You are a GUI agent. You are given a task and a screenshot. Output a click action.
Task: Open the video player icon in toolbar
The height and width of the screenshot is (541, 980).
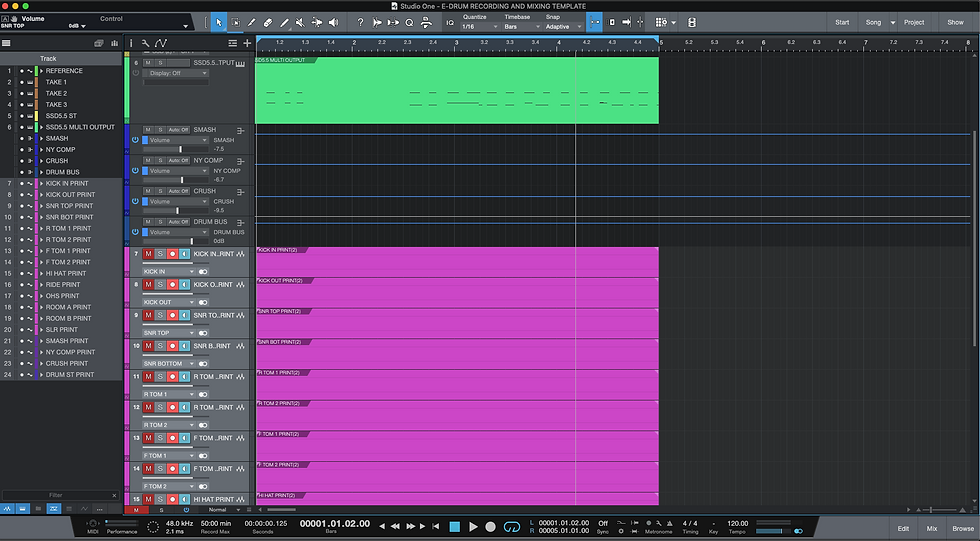(x=691, y=22)
